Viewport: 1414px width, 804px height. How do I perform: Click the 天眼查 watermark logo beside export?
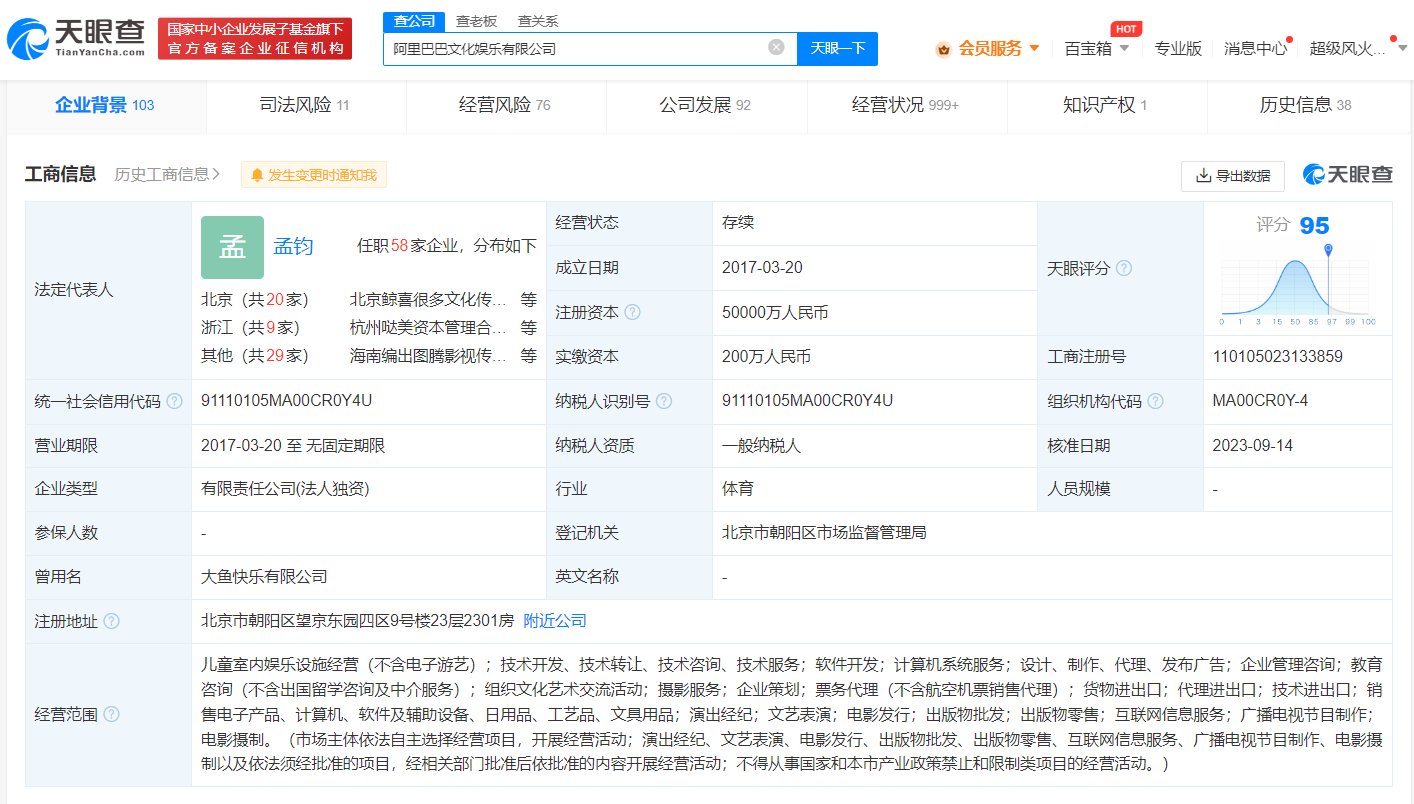pos(1347,174)
